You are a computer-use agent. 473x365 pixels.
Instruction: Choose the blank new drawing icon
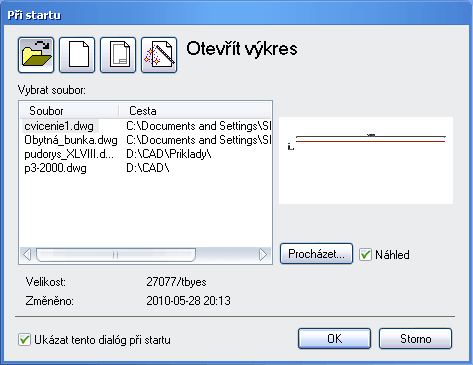click(x=77, y=55)
